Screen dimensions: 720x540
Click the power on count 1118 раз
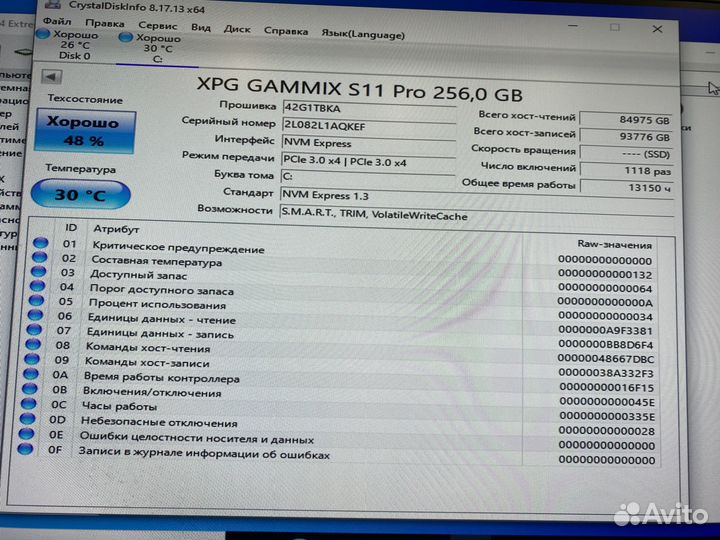(627, 171)
